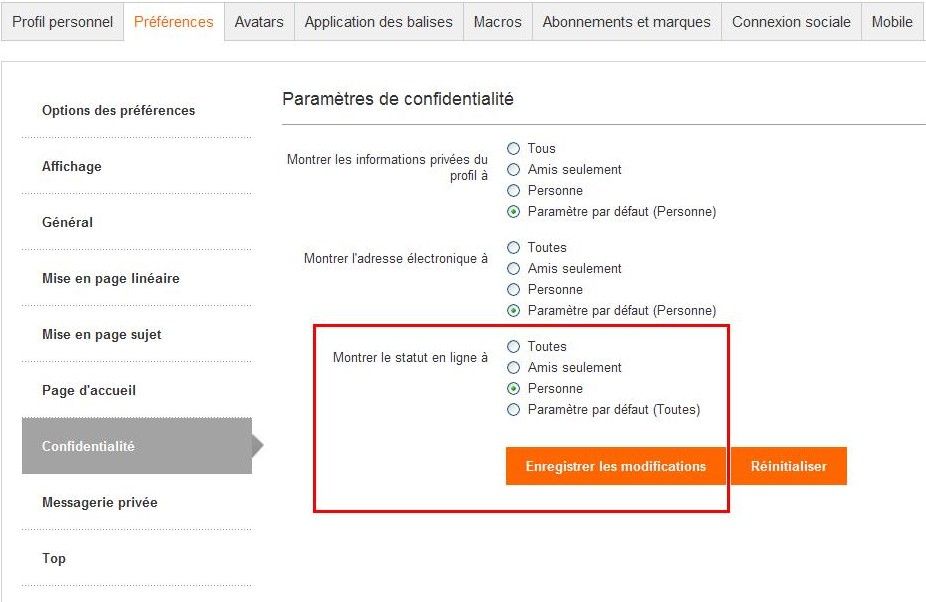This screenshot has width=926, height=602.
Task: Select 'Toutes' for email address visibility
Action: [514, 248]
